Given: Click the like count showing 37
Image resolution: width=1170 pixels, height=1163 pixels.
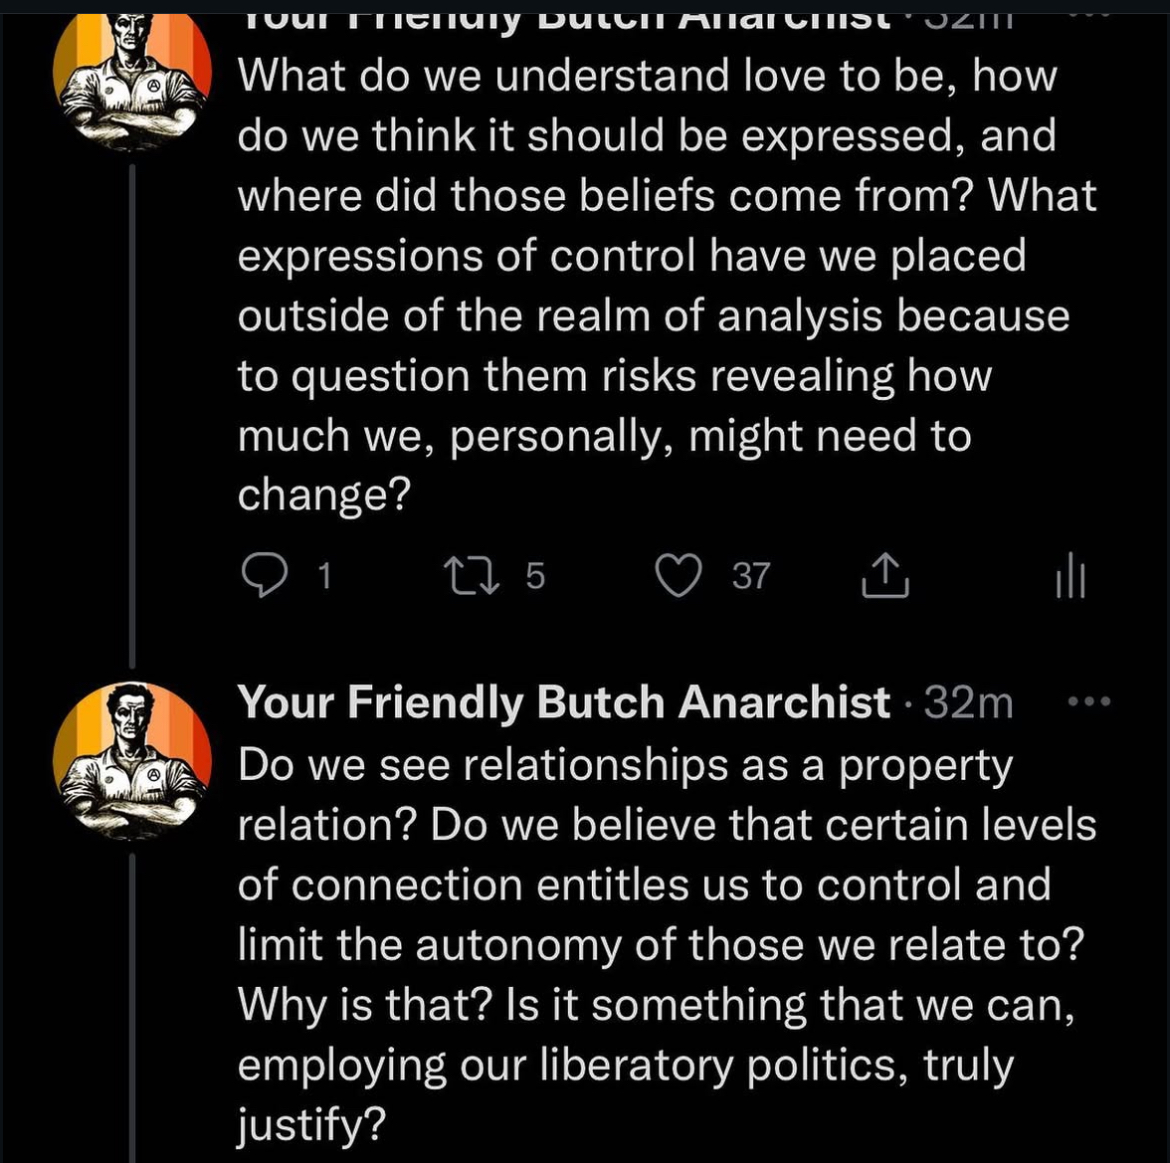Looking at the screenshot, I should click(751, 576).
